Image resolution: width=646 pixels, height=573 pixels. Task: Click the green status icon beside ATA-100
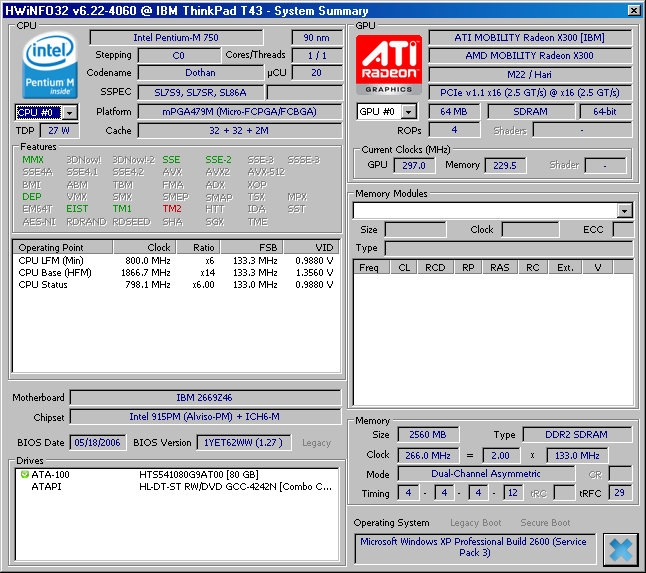pos(24,475)
